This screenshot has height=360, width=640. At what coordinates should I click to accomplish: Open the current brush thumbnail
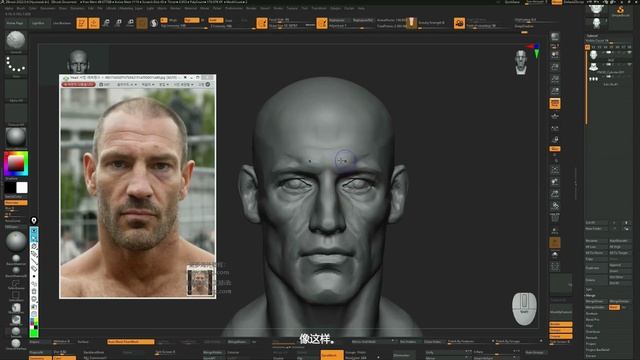(16, 40)
